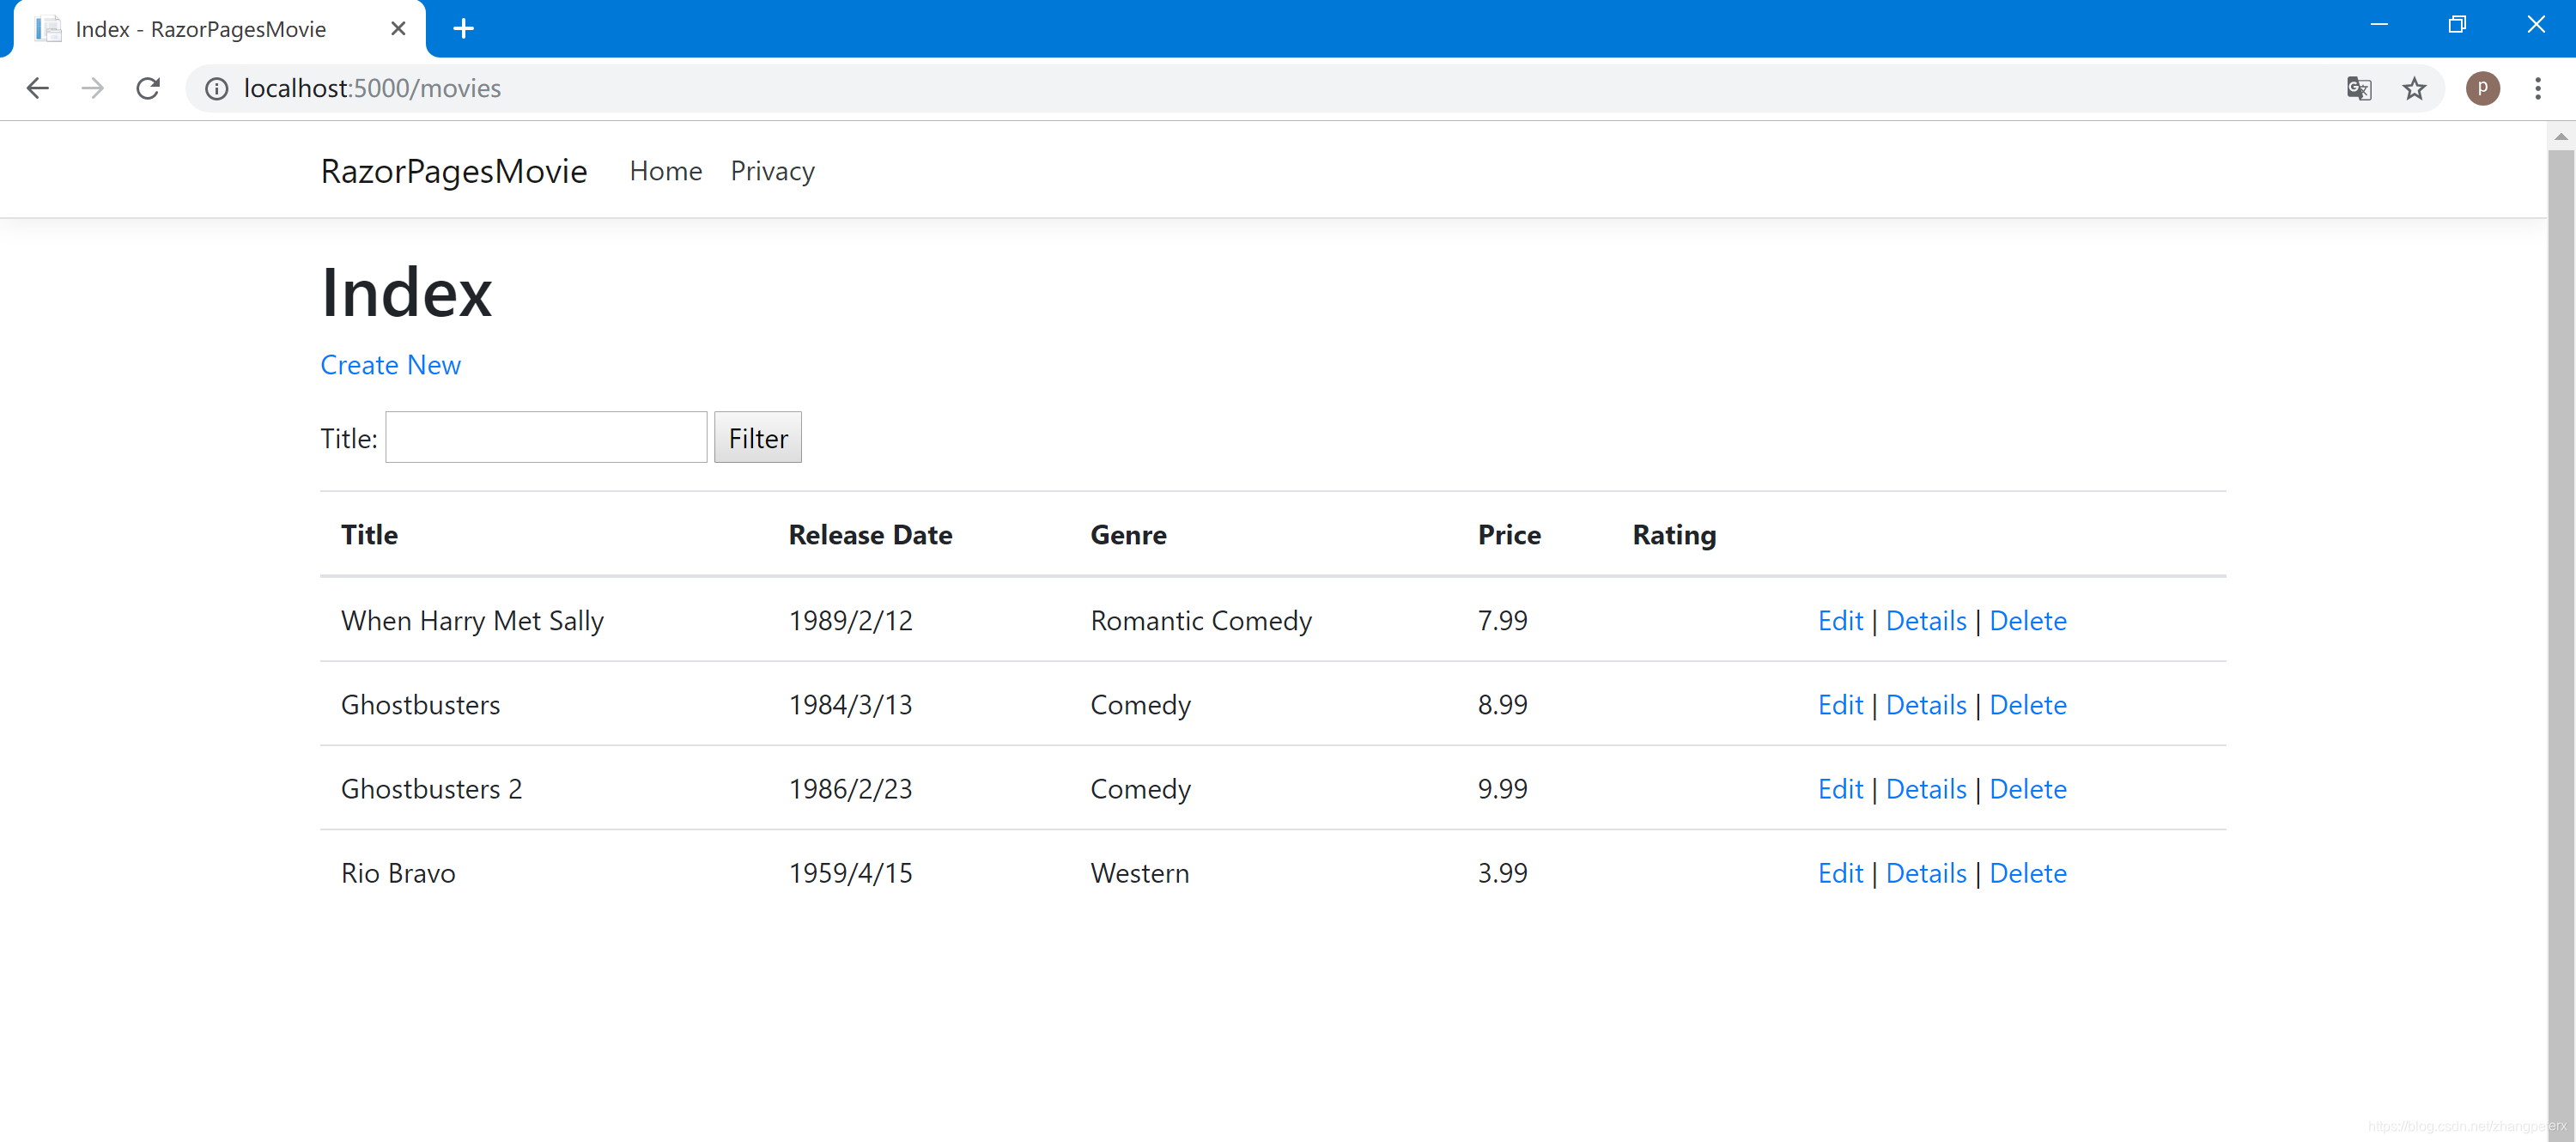Click the browser back arrow

click(x=37, y=88)
